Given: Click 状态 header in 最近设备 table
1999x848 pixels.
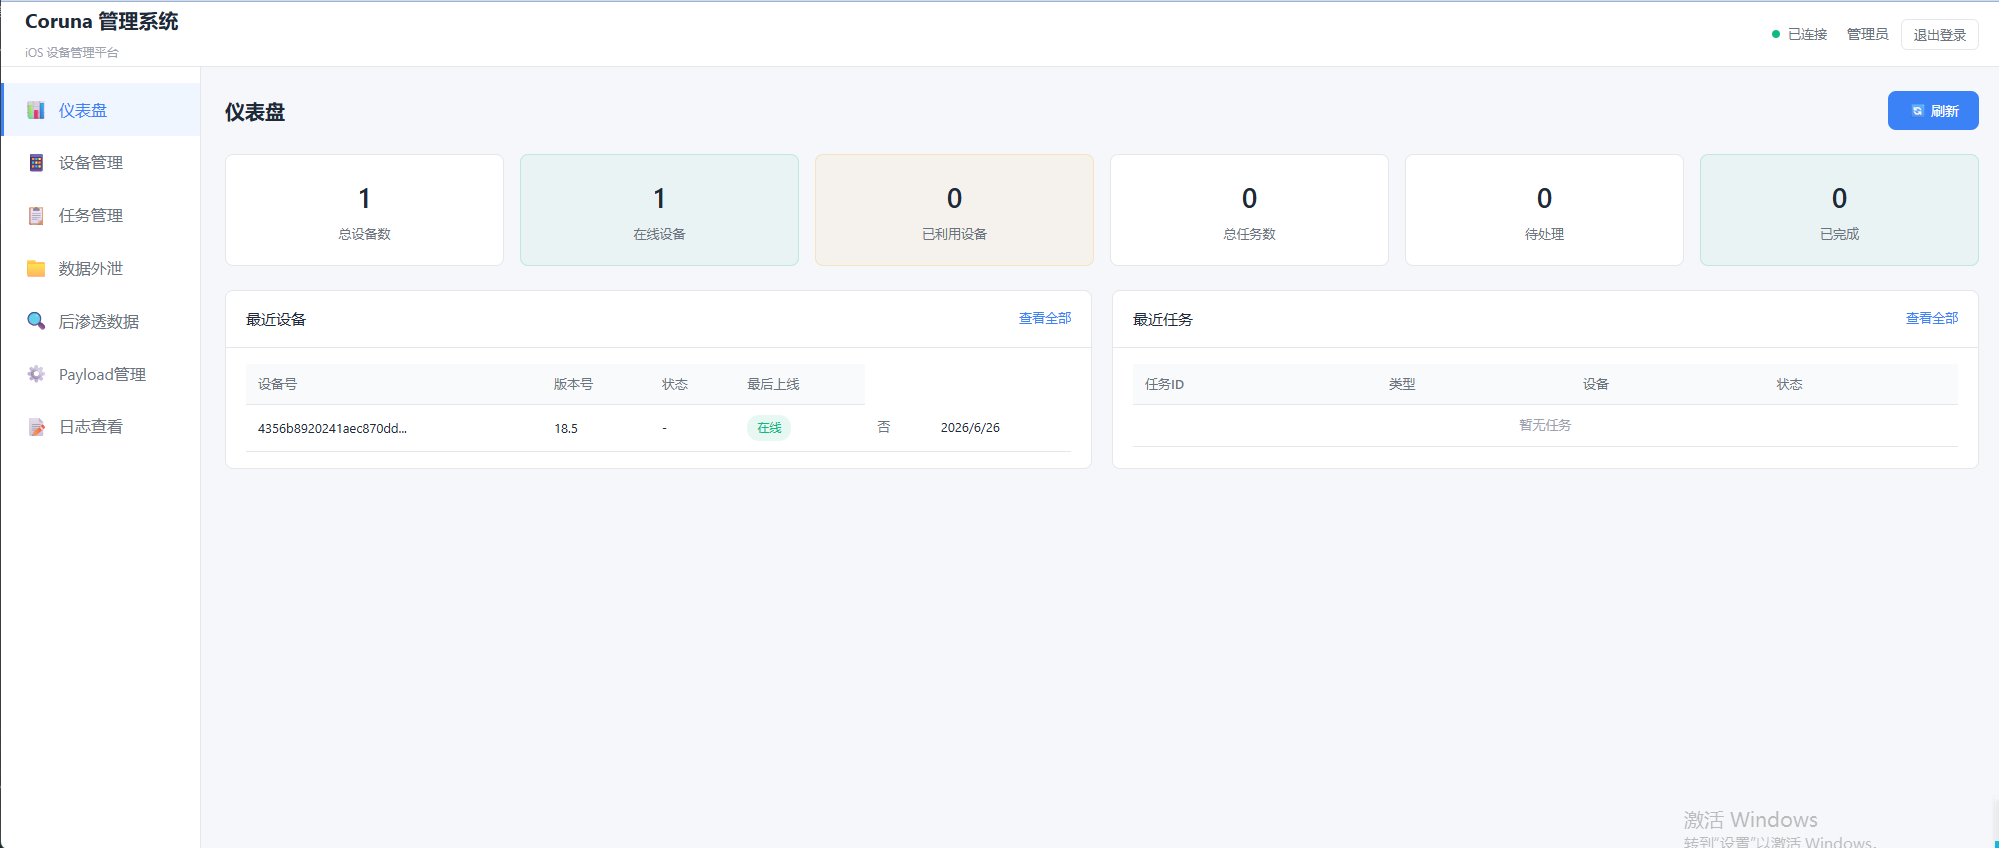Looking at the screenshot, I should tap(675, 384).
